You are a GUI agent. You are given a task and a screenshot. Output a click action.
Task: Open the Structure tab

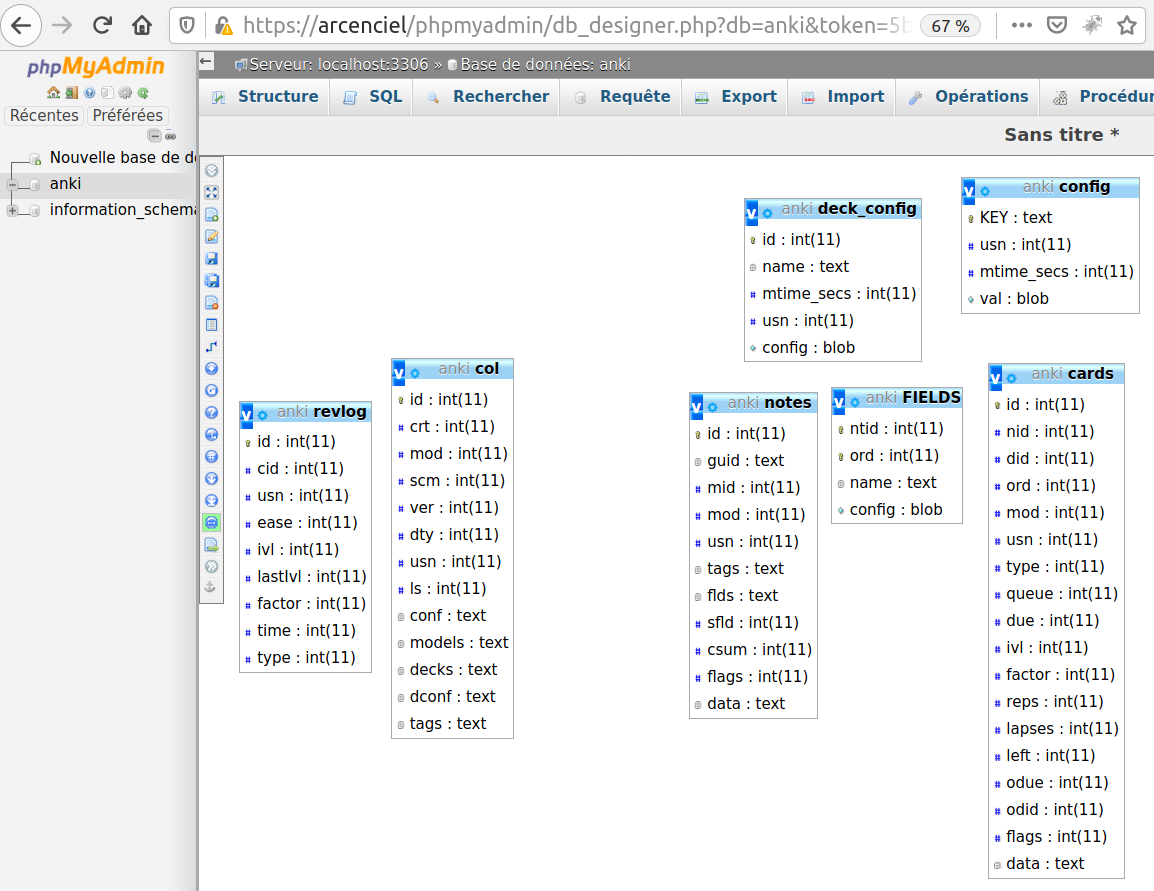coord(265,97)
